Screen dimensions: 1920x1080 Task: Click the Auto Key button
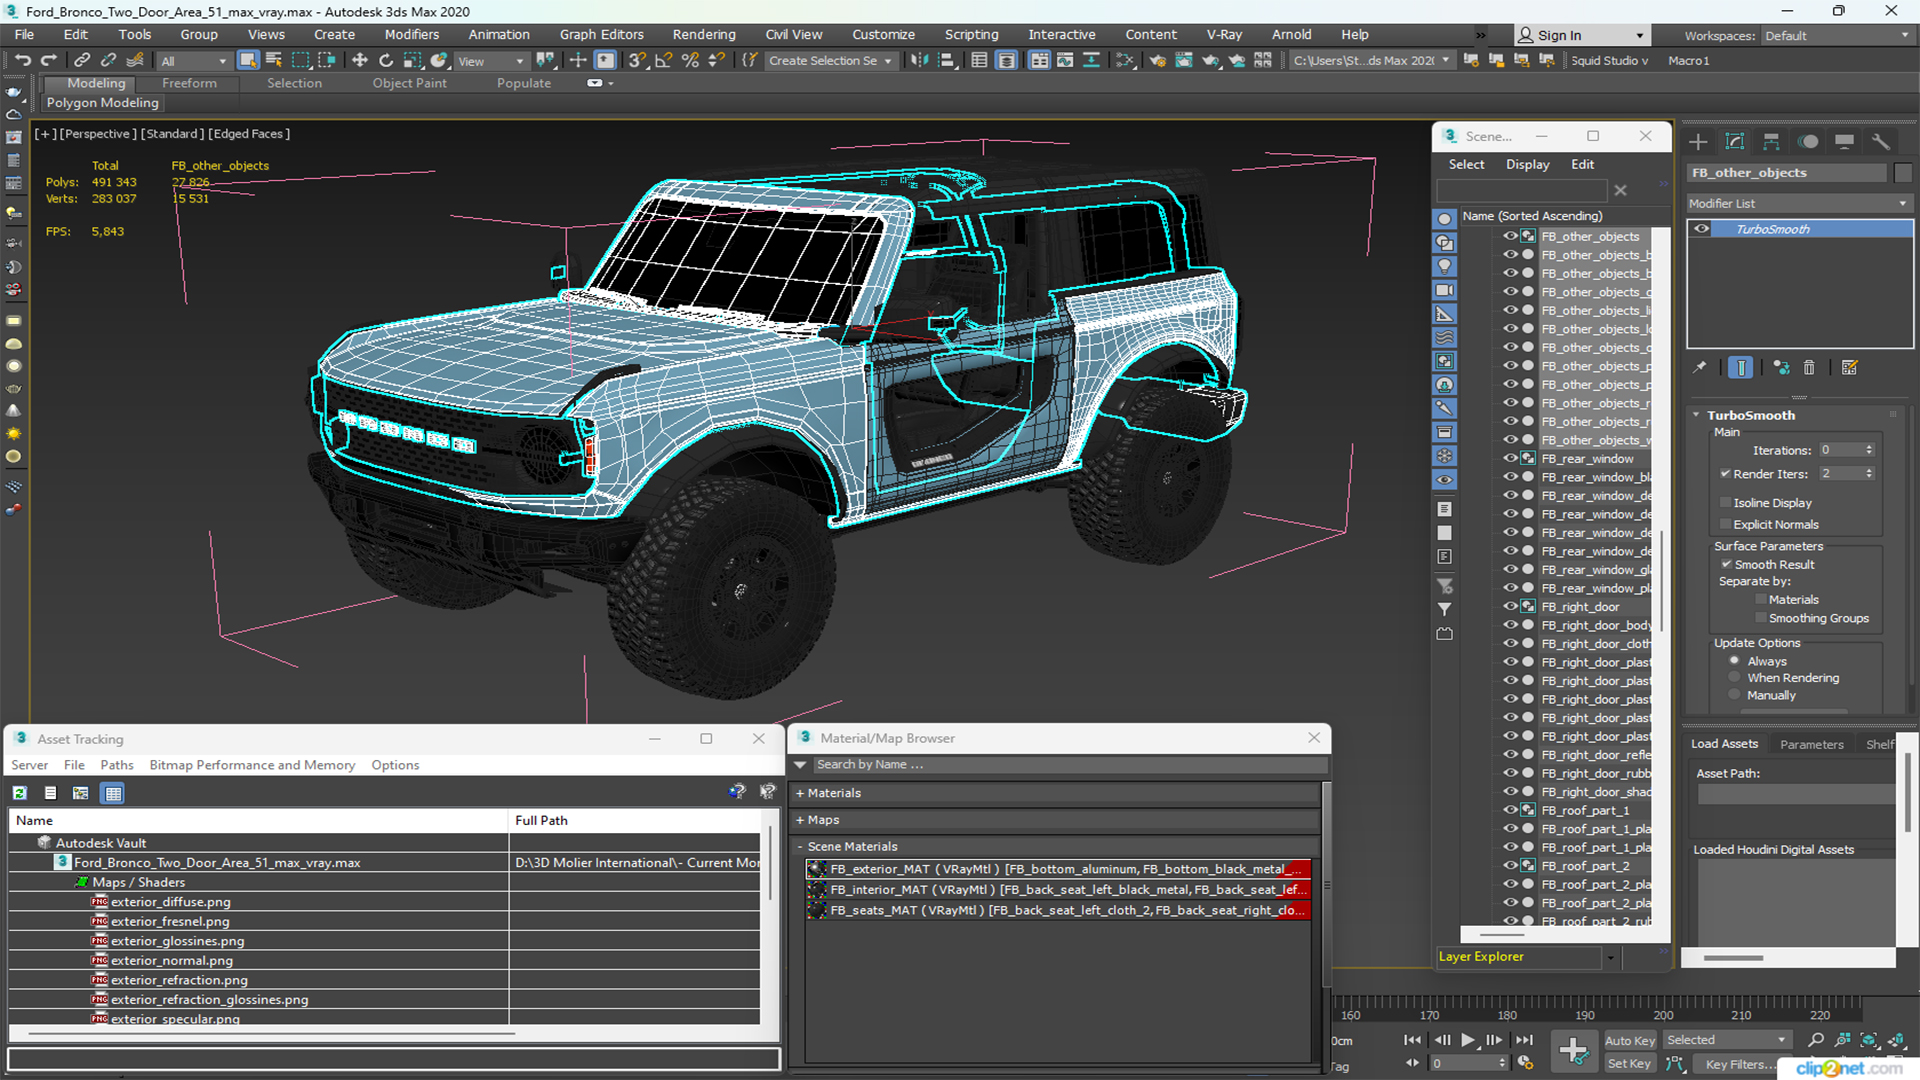[x=1630, y=1041]
